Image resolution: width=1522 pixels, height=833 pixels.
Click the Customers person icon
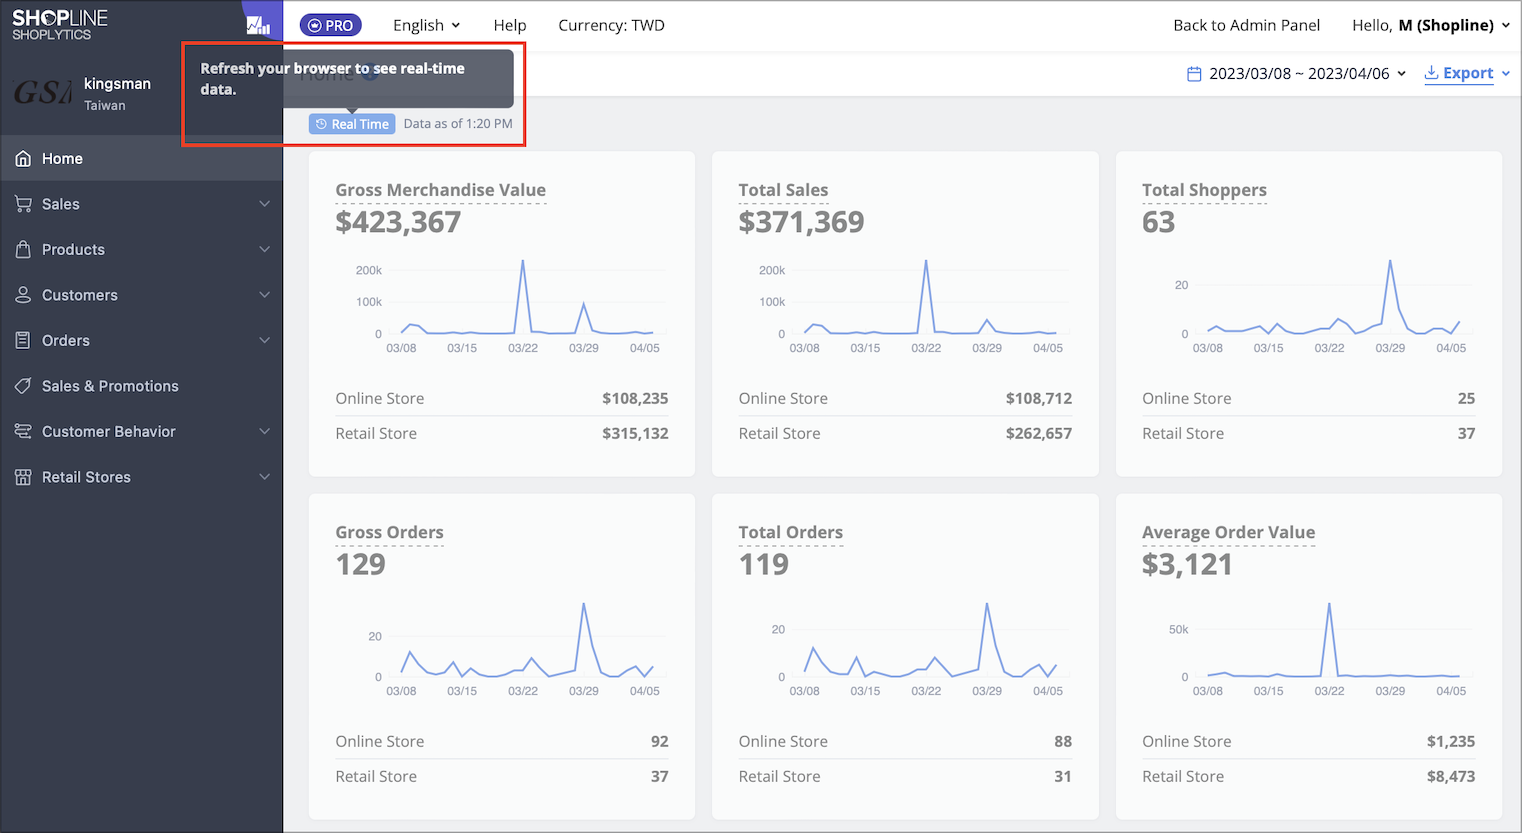pos(23,295)
